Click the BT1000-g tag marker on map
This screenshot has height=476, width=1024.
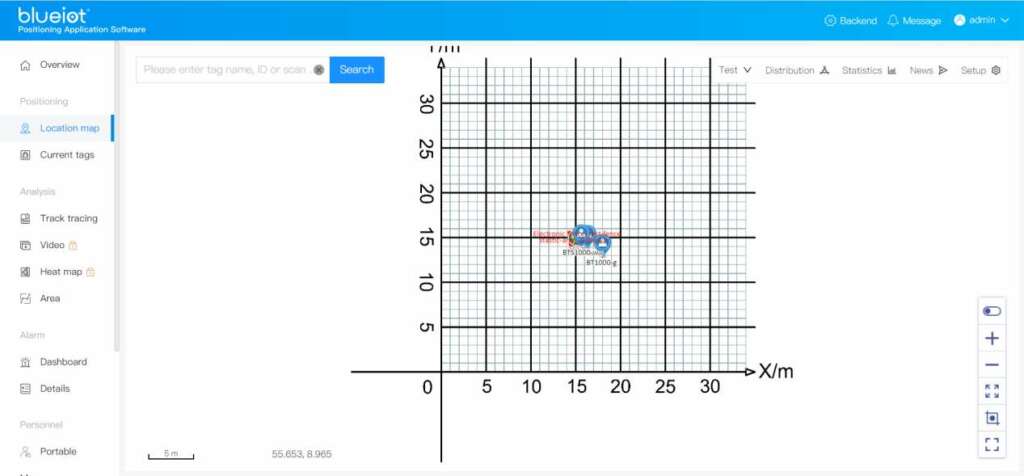pyautogui.click(x=602, y=244)
